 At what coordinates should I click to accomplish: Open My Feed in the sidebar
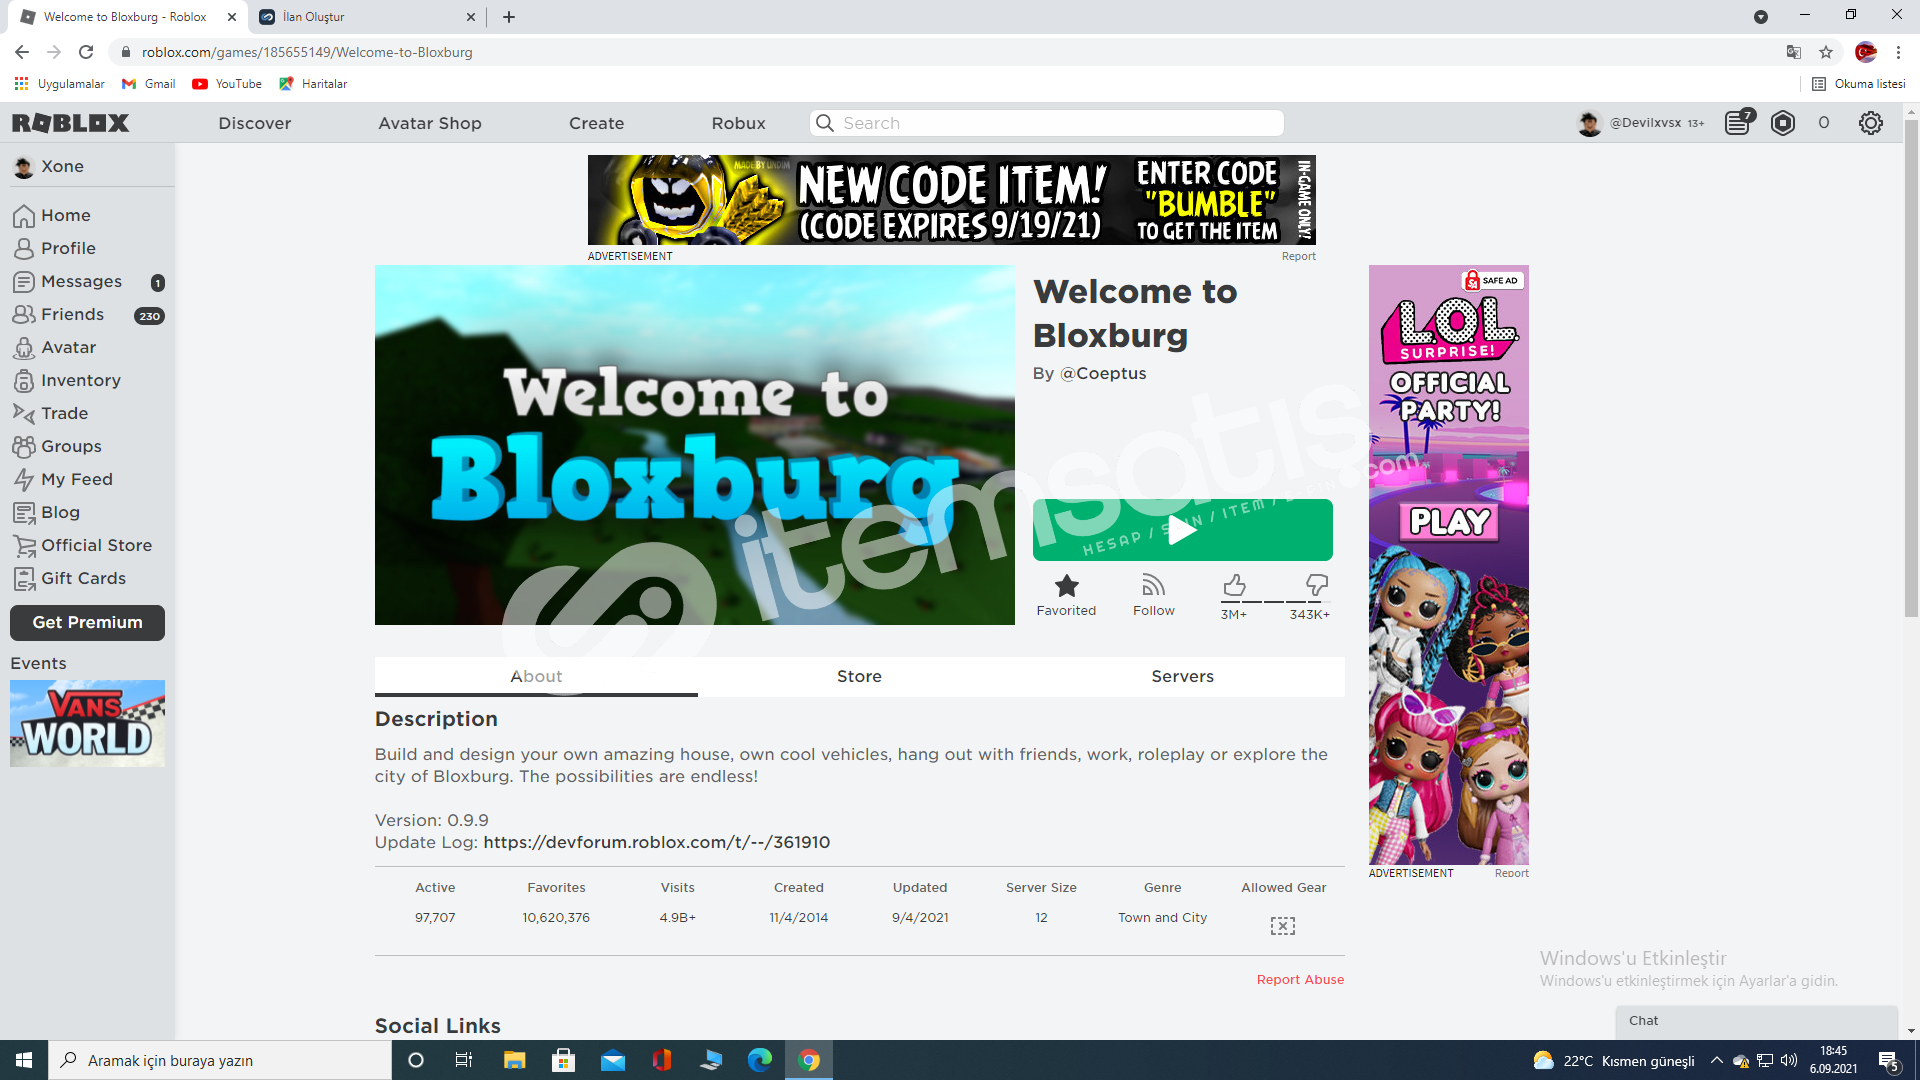pos(76,479)
